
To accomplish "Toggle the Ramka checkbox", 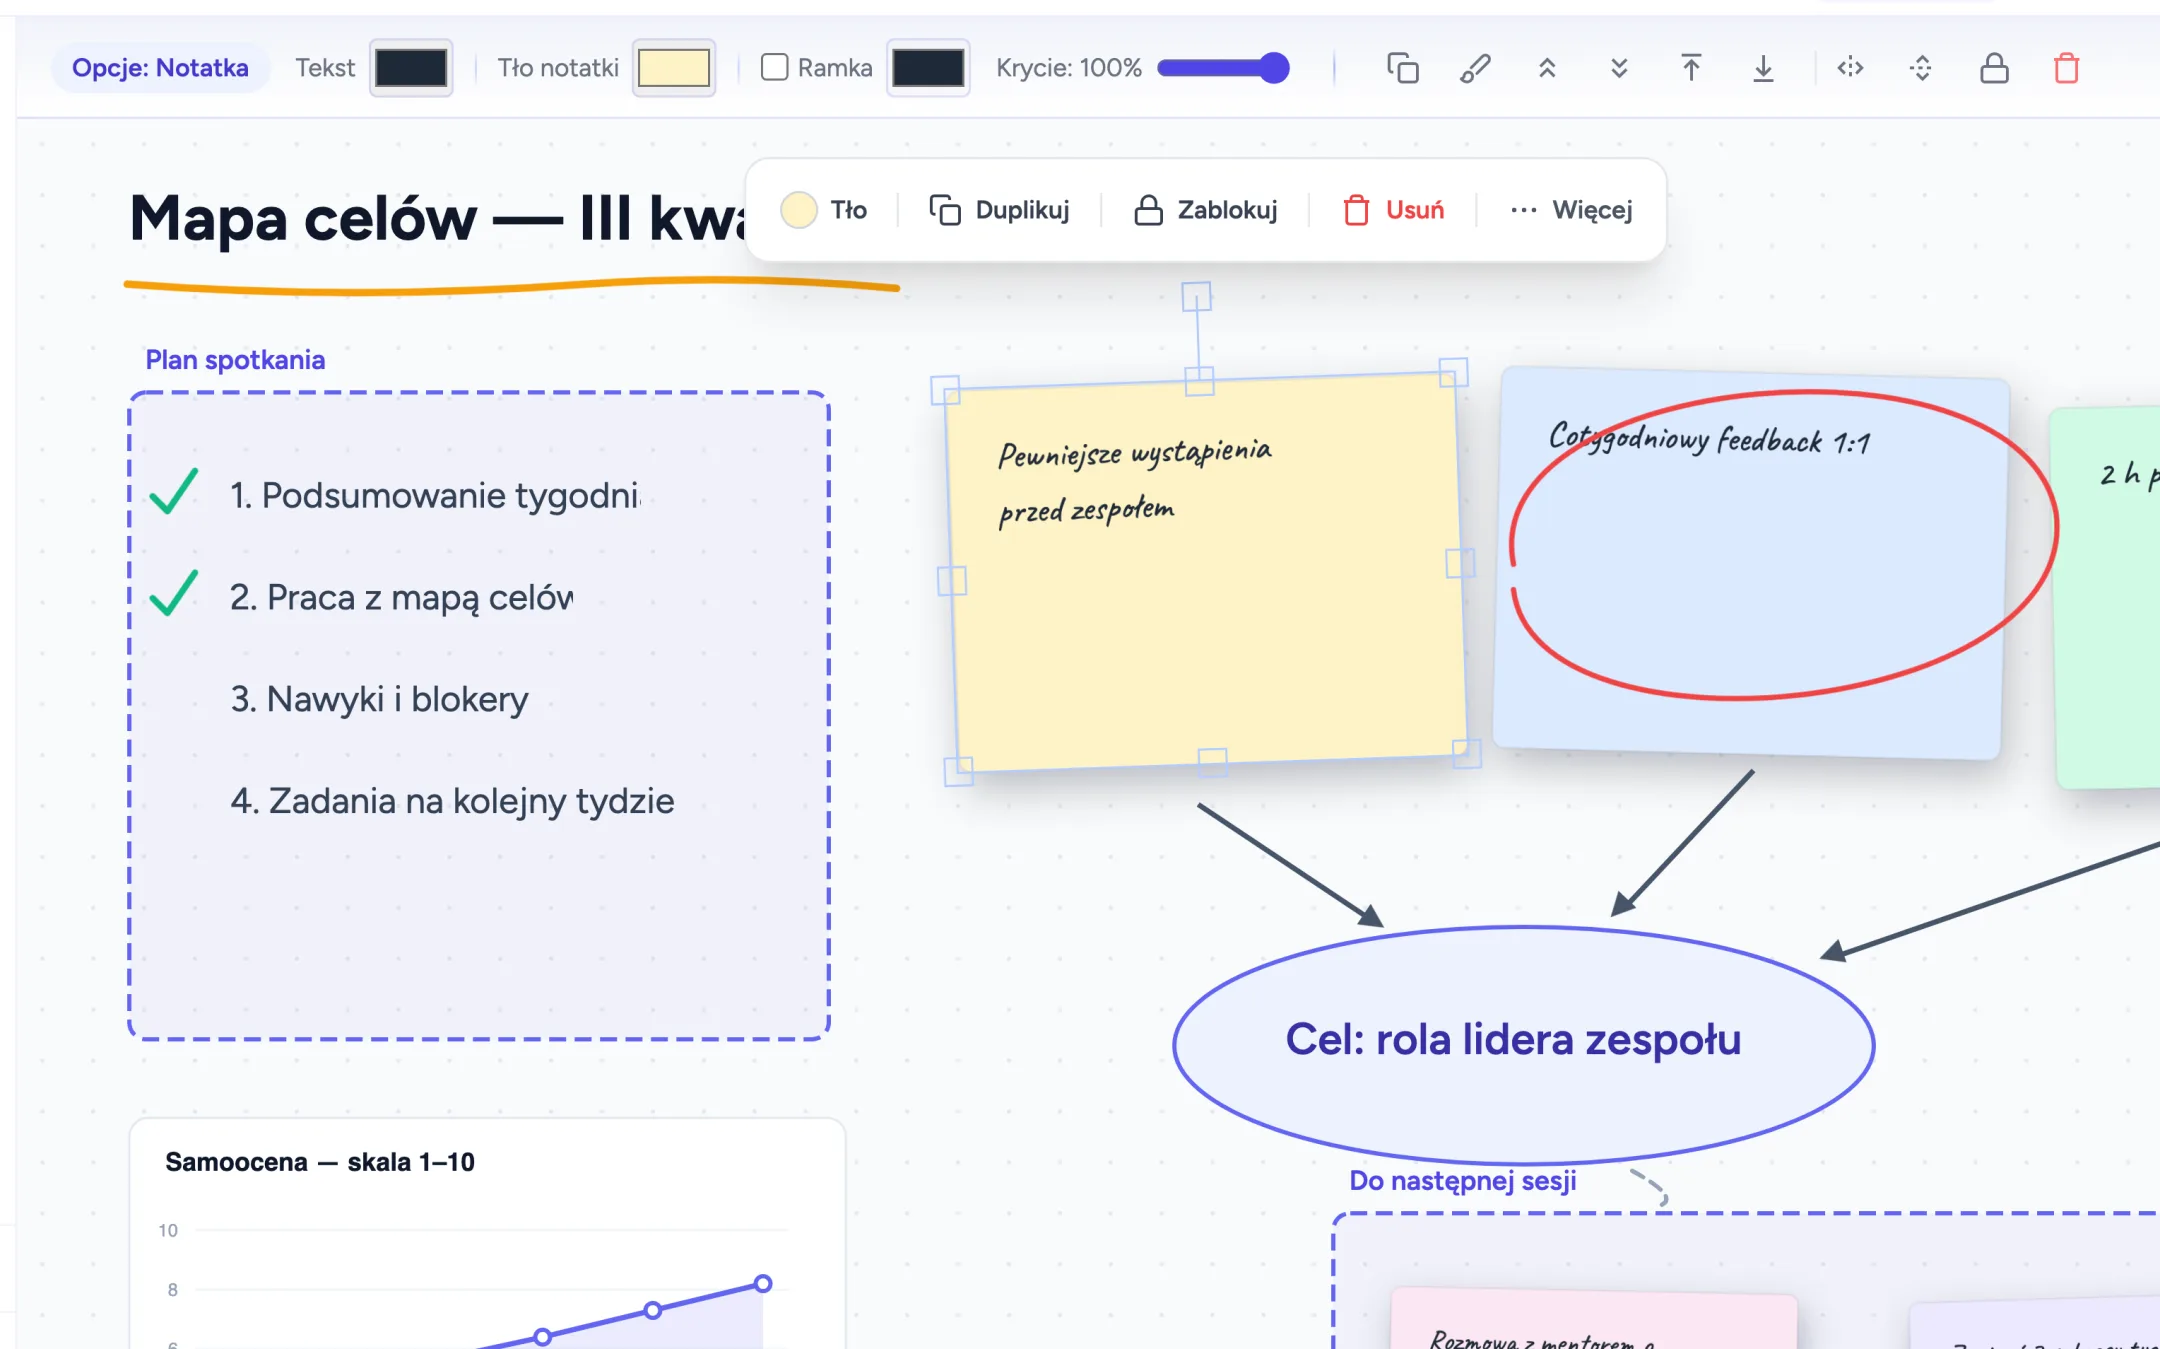I will [x=774, y=67].
